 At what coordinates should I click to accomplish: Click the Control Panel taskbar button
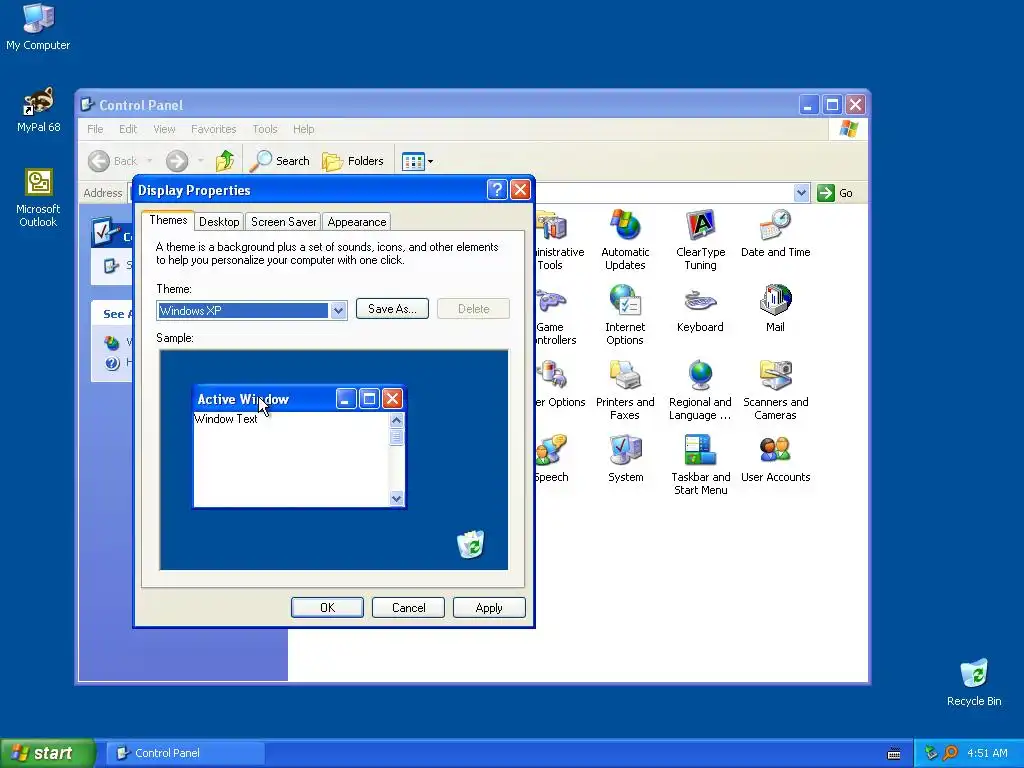tap(185, 753)
